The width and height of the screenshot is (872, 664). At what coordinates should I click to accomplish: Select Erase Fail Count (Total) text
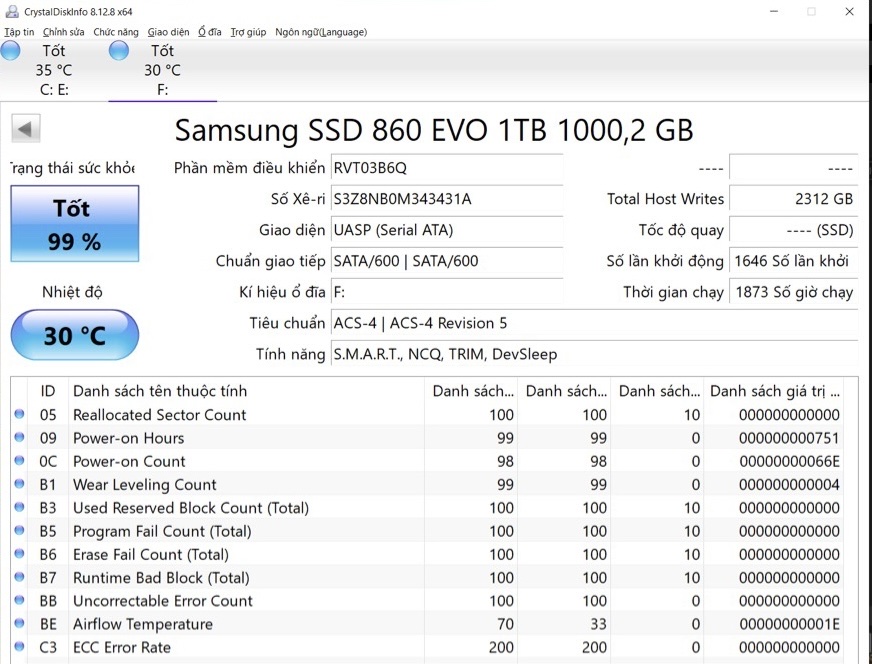pos(151,554)
